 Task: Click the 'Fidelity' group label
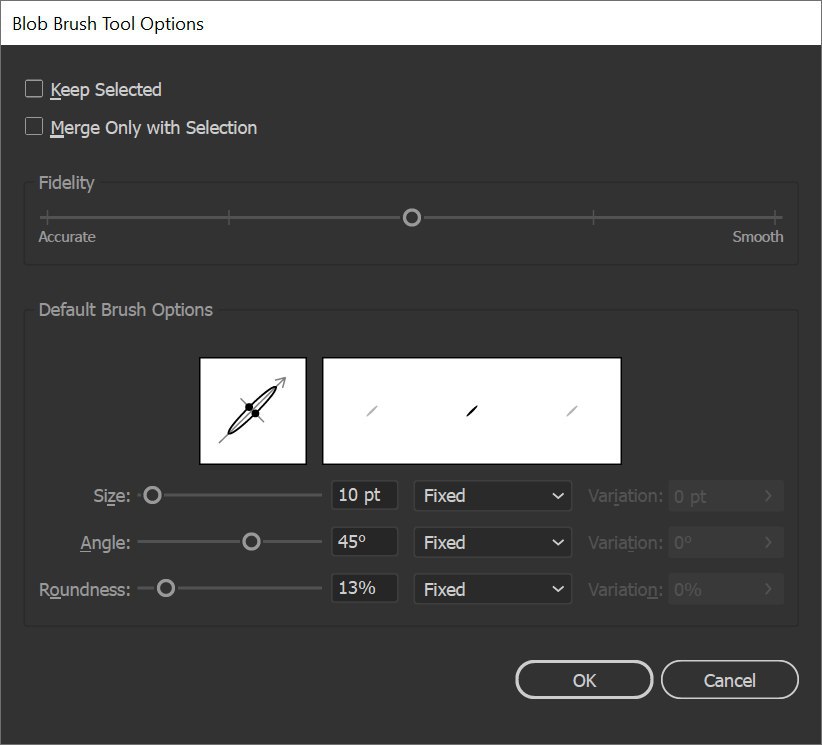pos(67,182)
